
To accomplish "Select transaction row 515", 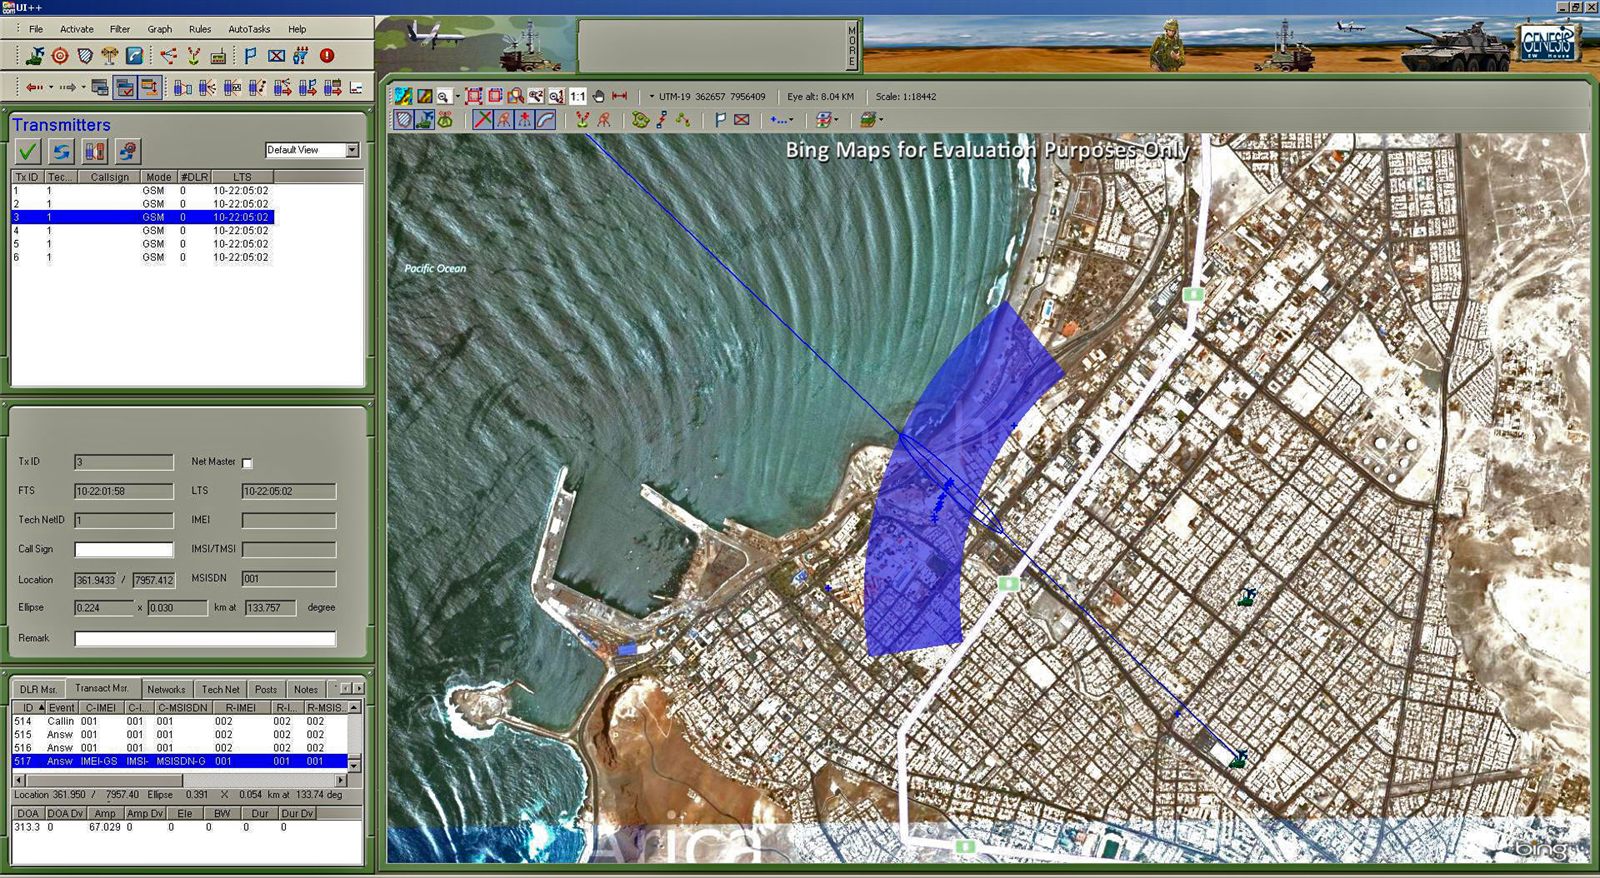I will pyautogui.click(x=179, y=734).
